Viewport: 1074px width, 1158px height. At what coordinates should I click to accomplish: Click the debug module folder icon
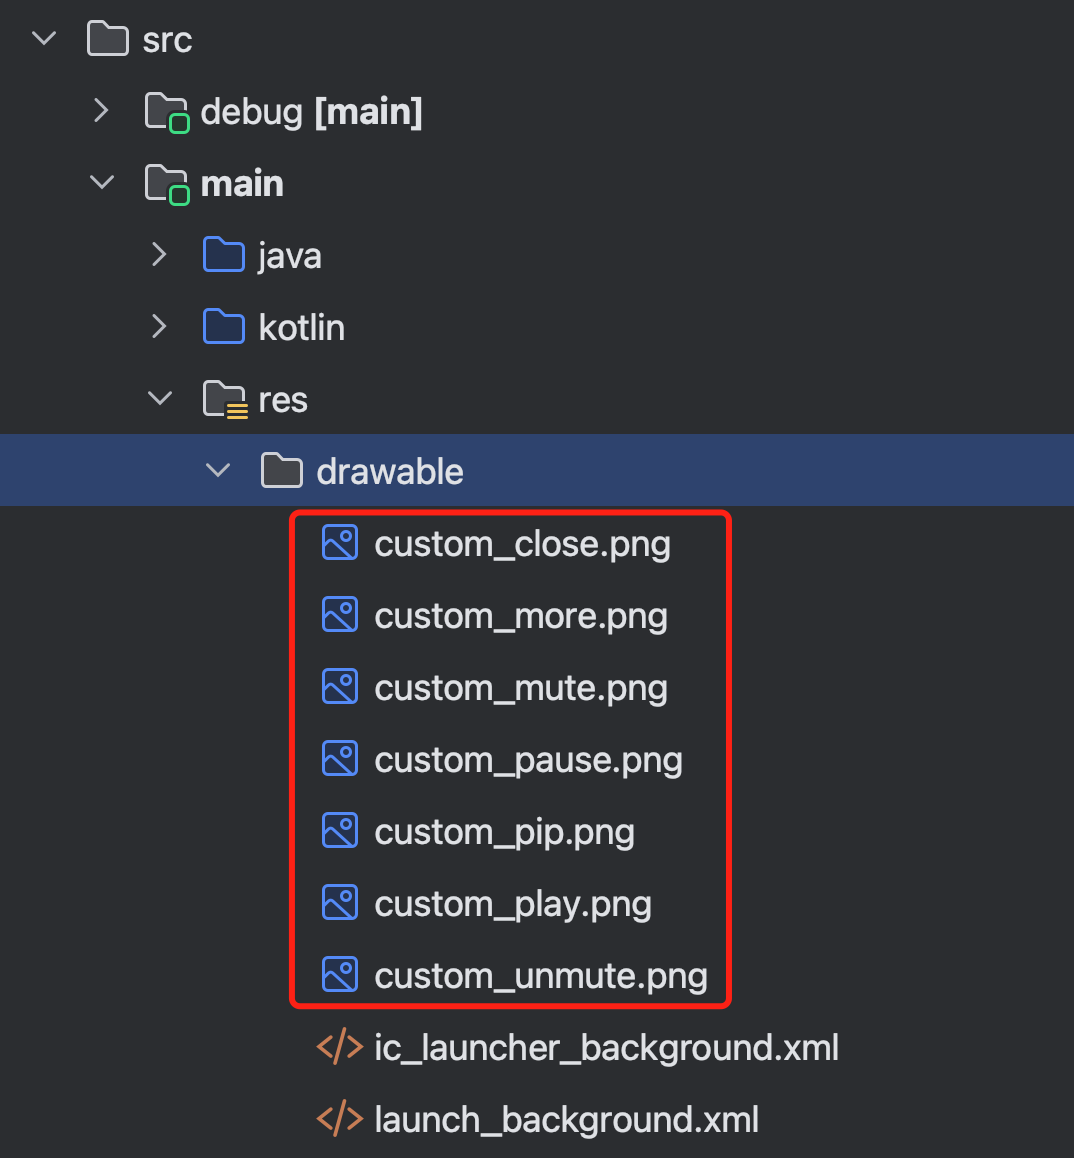point(166,112)
